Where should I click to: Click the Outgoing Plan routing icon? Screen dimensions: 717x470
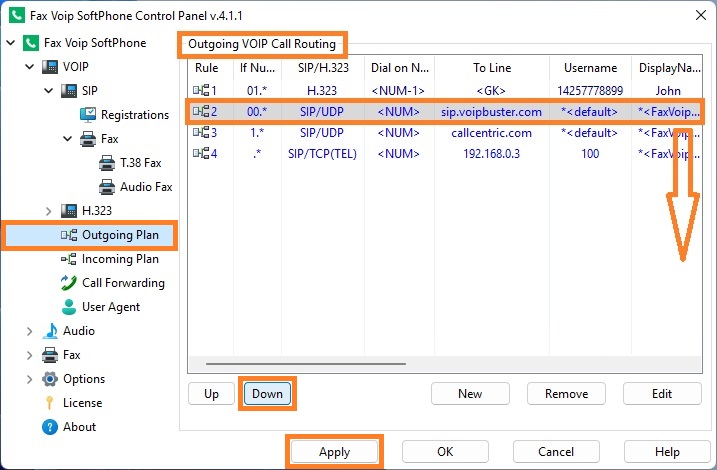click(x=69, y=235)
